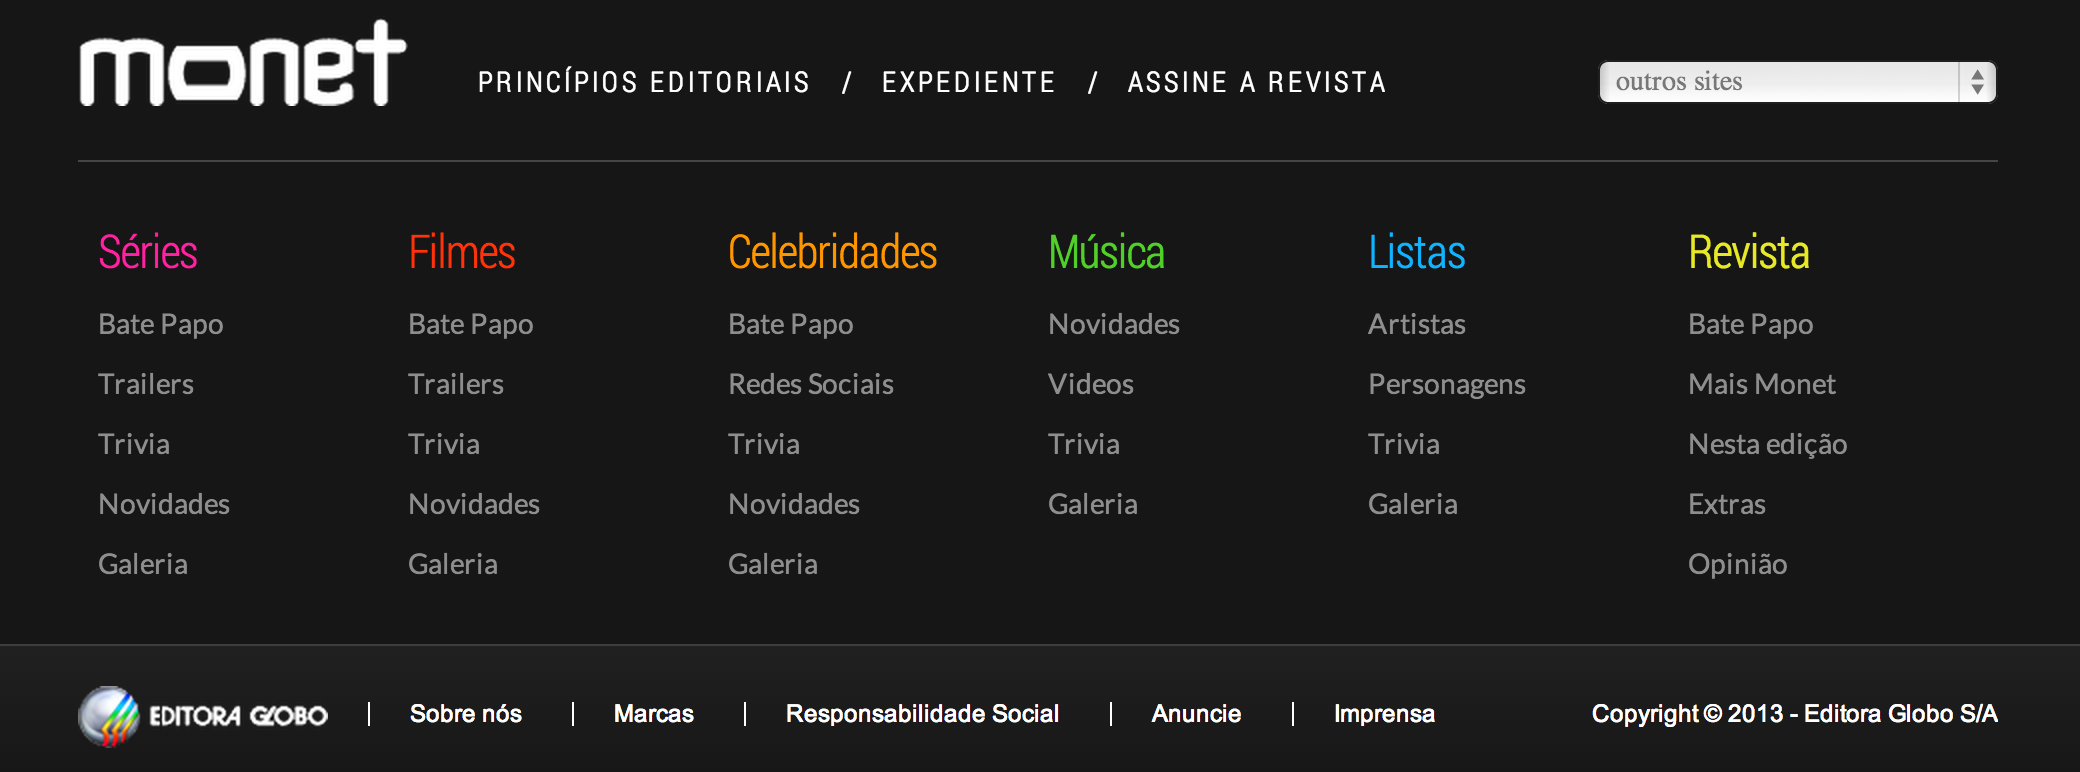Click Redes Sociais under Celebridades
2080x772 pixels.
[810, 384]
